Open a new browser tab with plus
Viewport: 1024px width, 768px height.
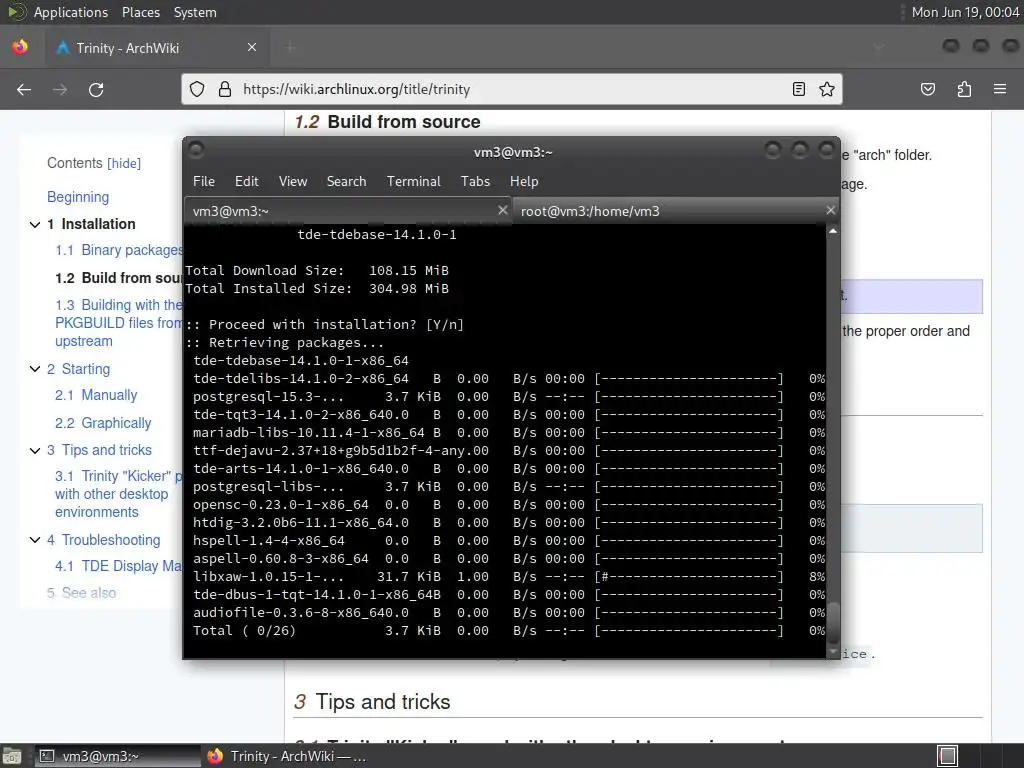click(291, 47)
